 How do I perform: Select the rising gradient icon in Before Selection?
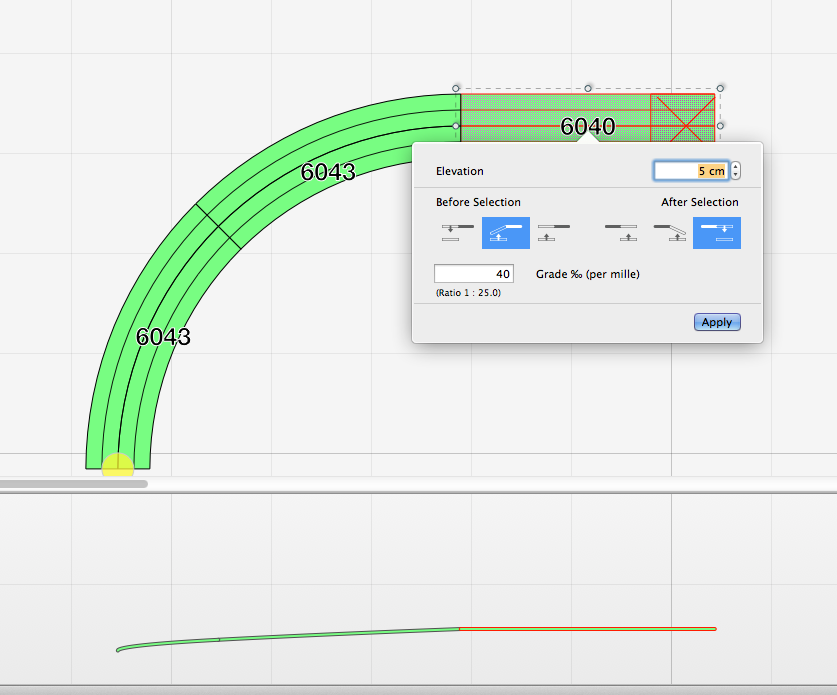click(x=505, y=232)
